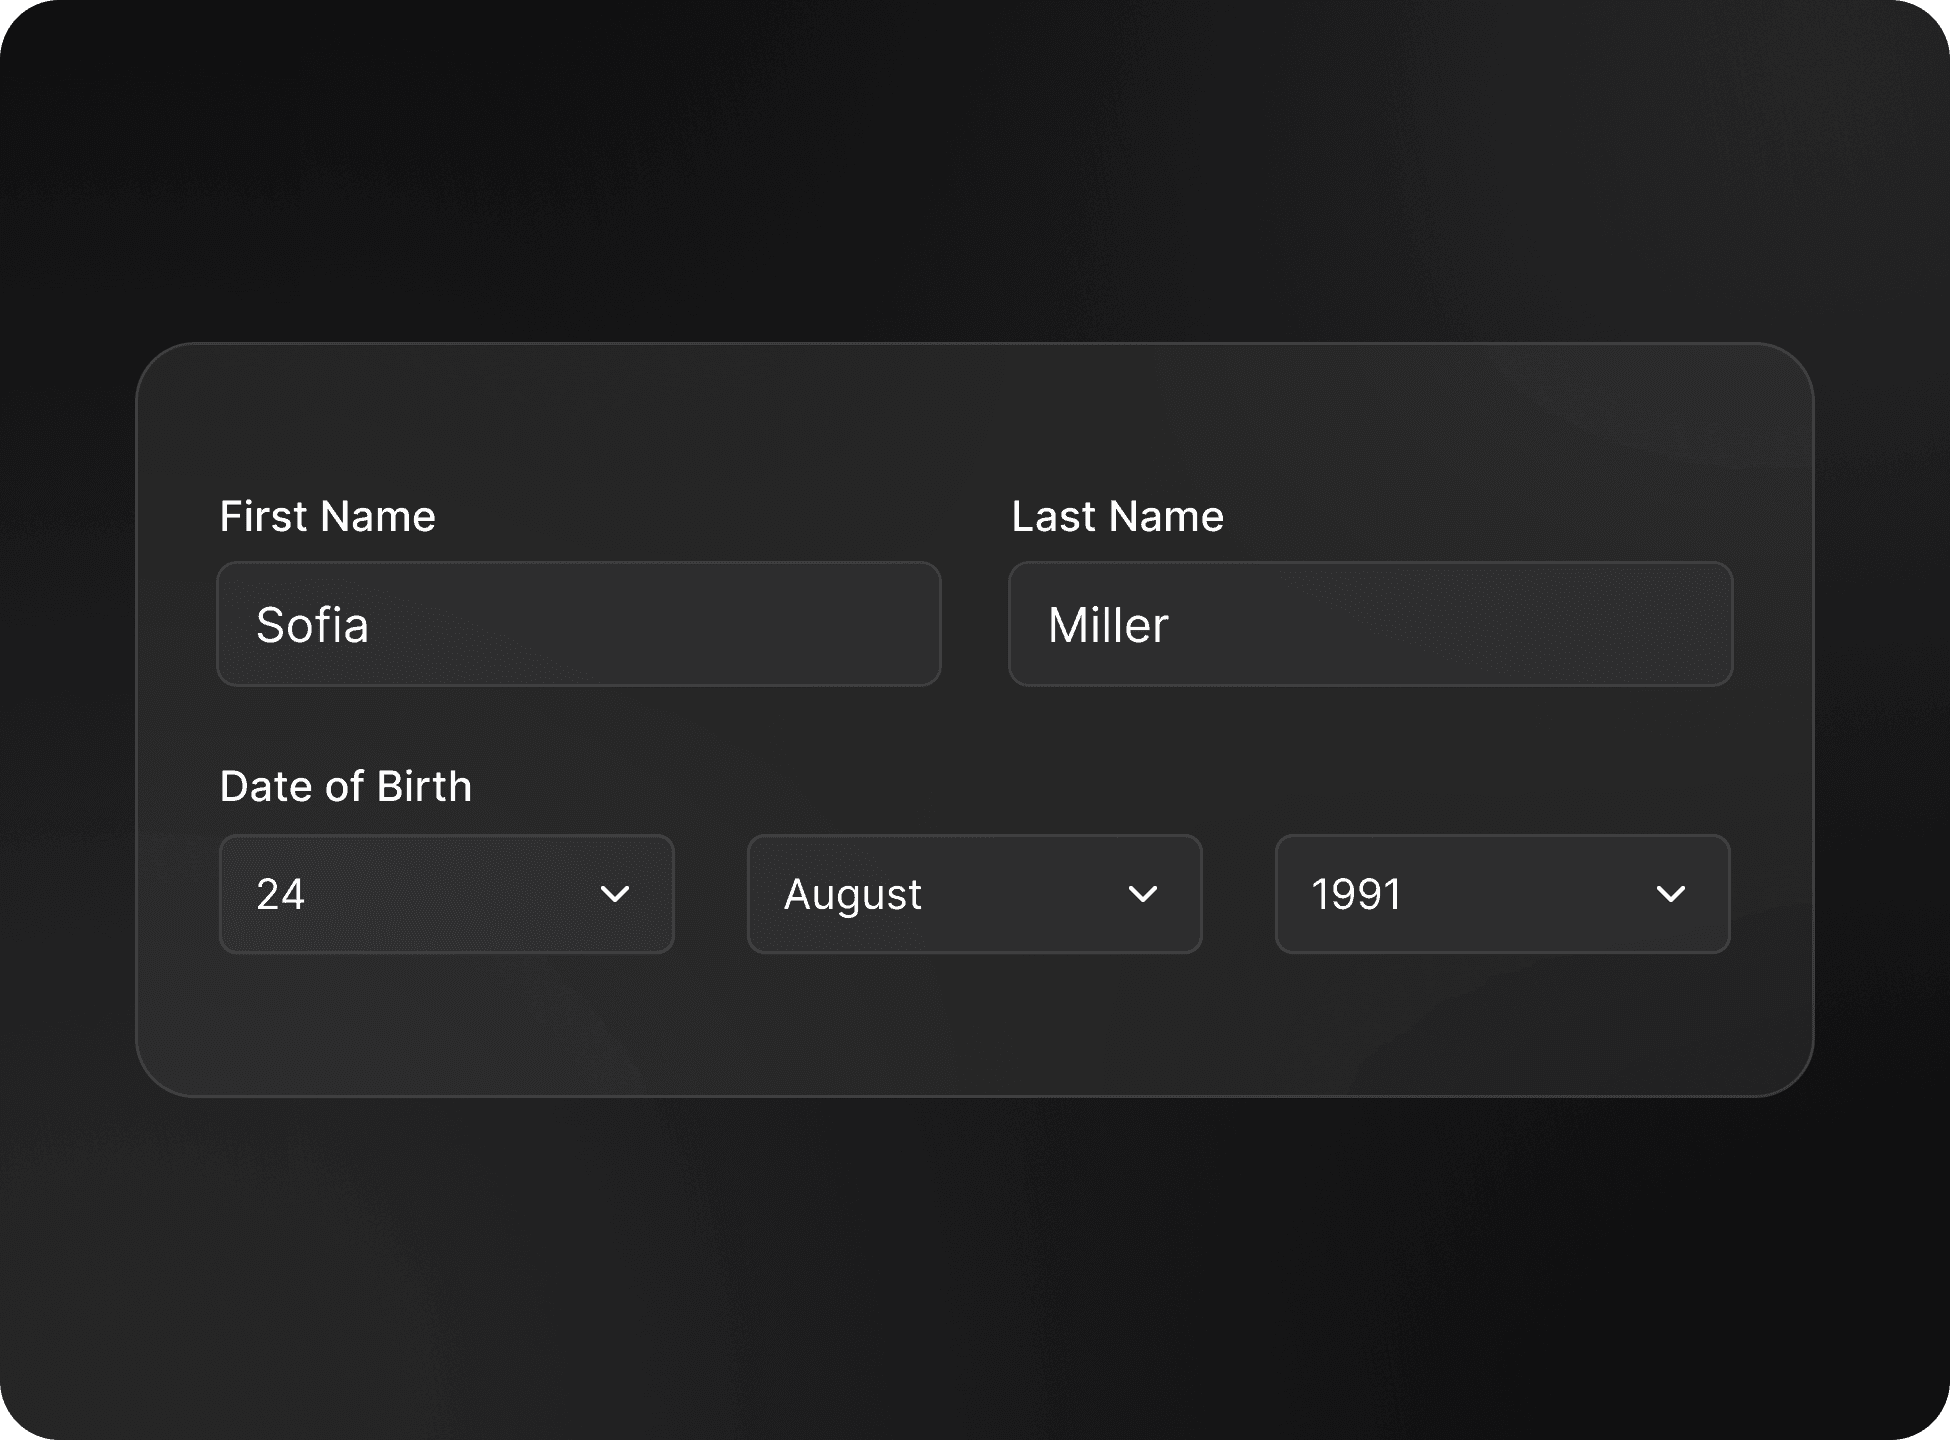Place the cursor after Miller in Last Name
This screenshot has height=1440, width=1950.
point(1173,625)
